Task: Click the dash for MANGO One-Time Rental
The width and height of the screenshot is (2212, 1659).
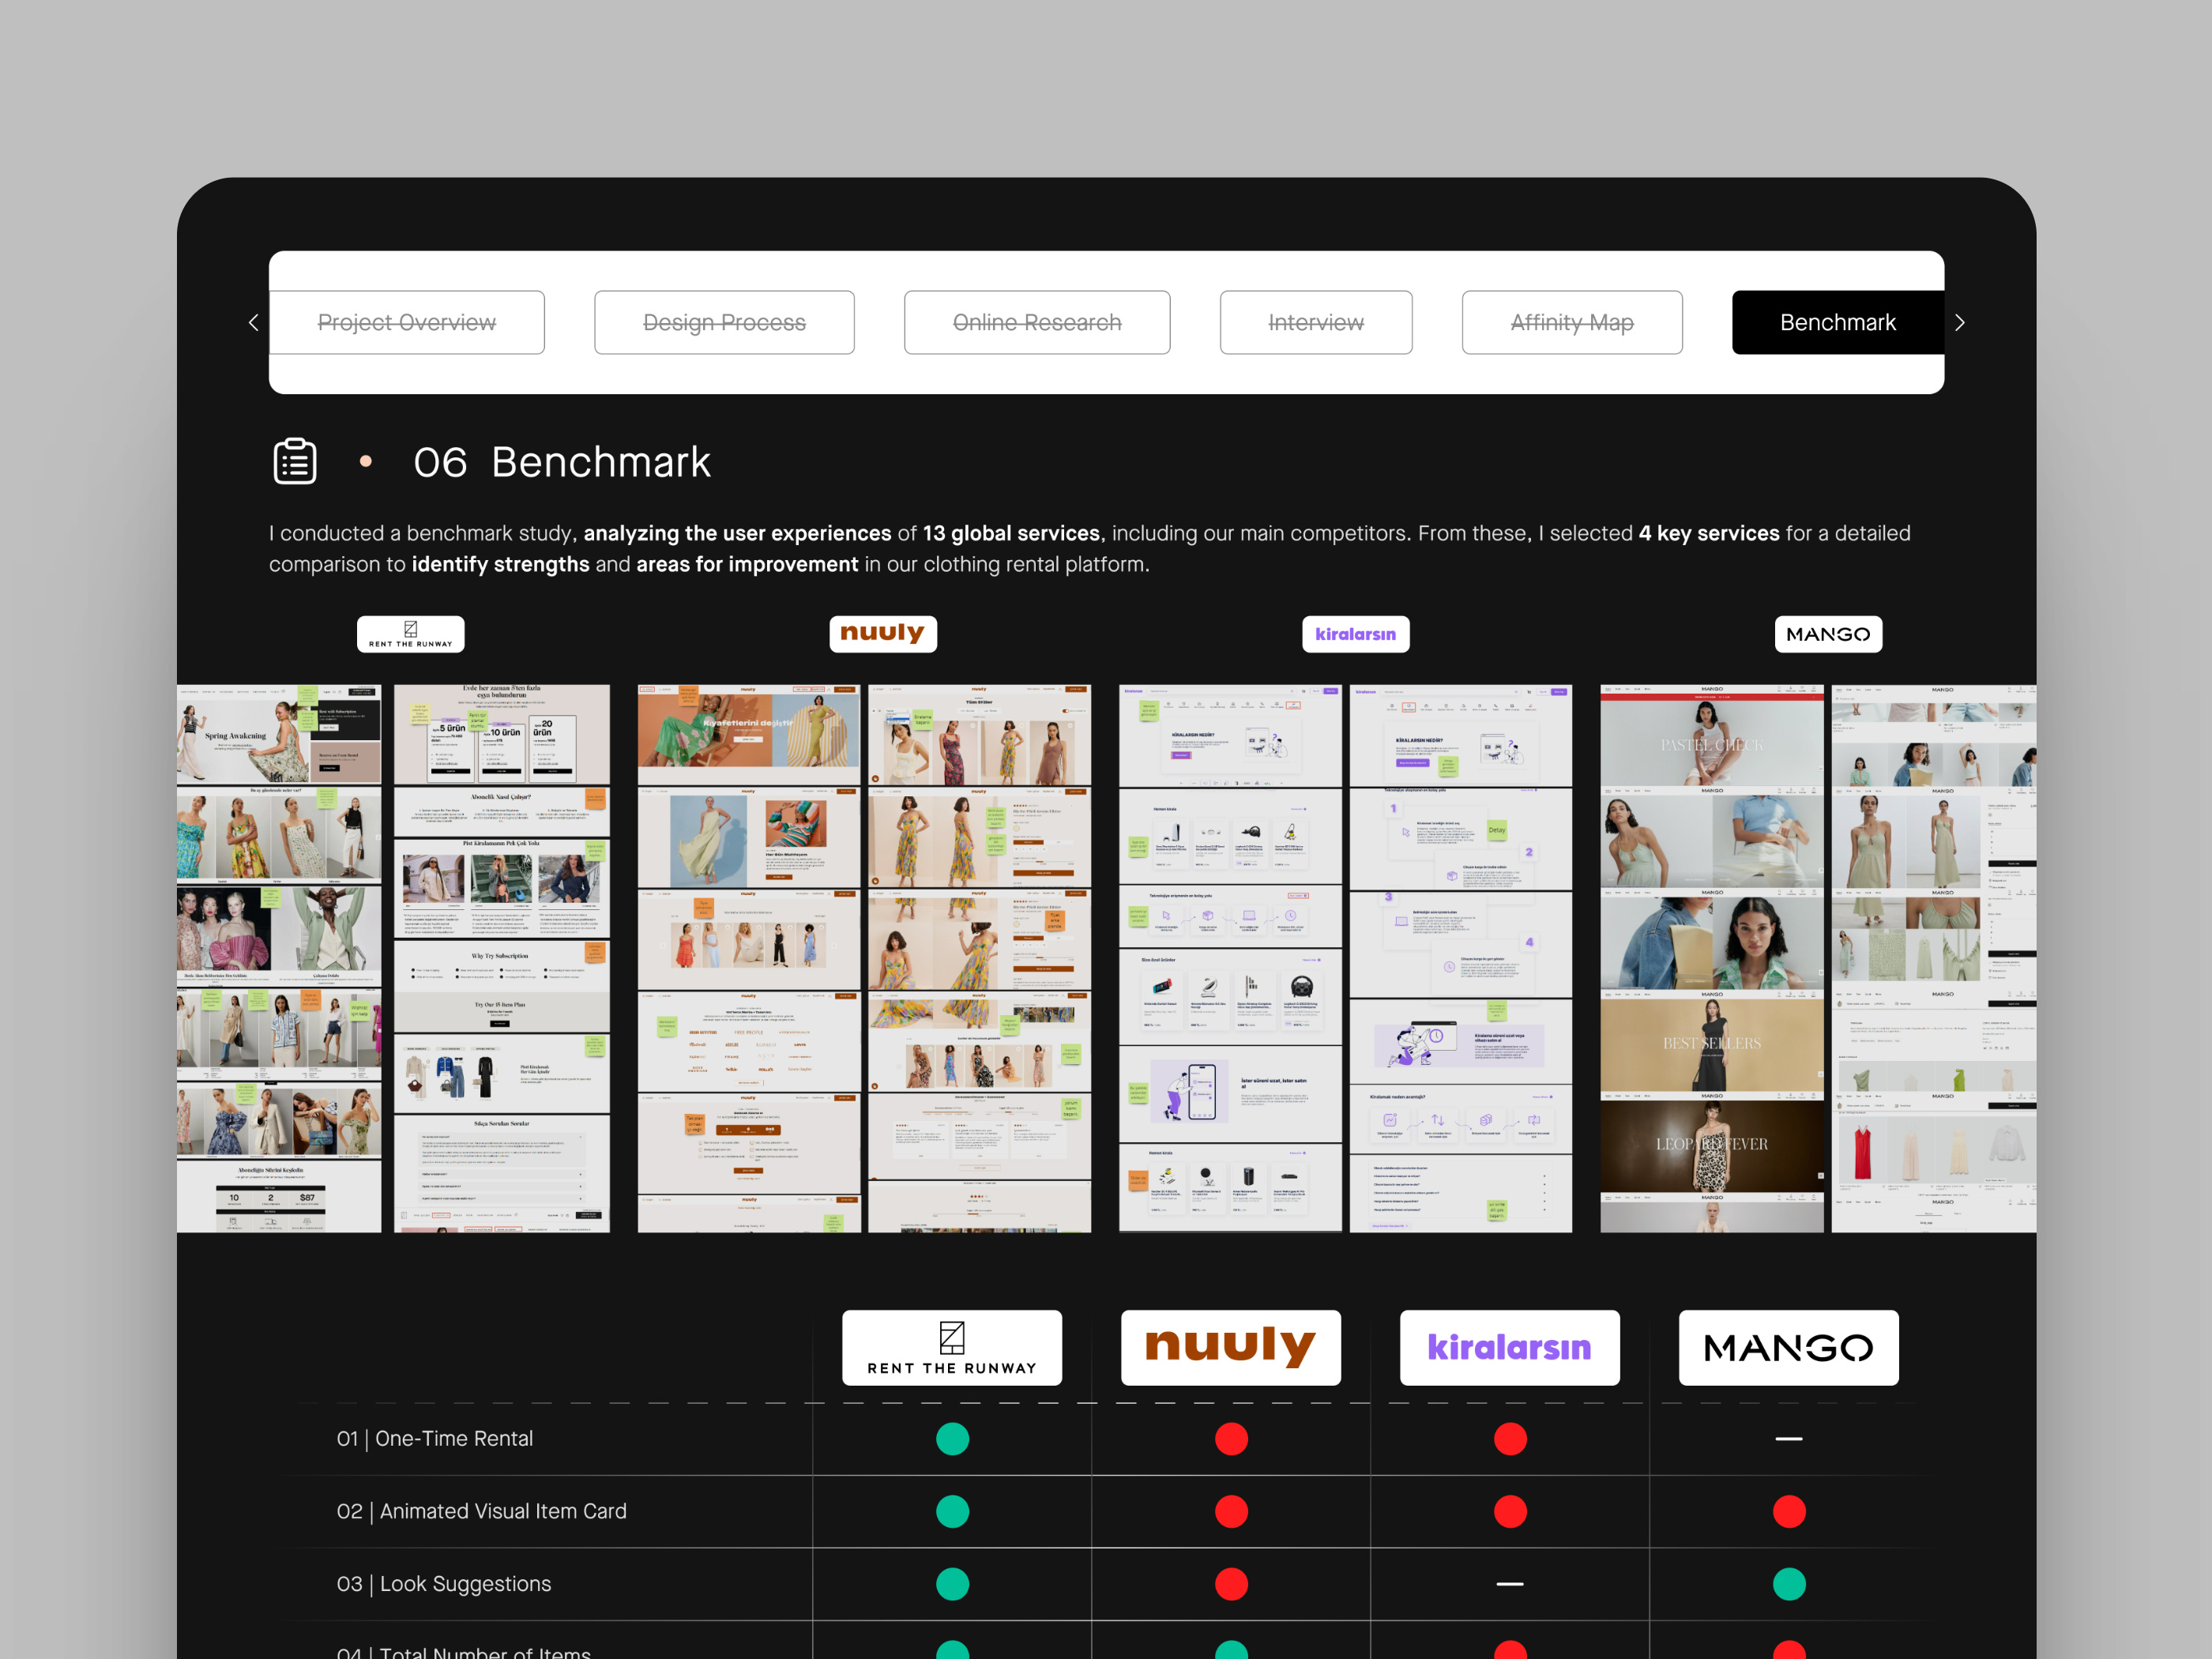Action: point(1789,1438)
